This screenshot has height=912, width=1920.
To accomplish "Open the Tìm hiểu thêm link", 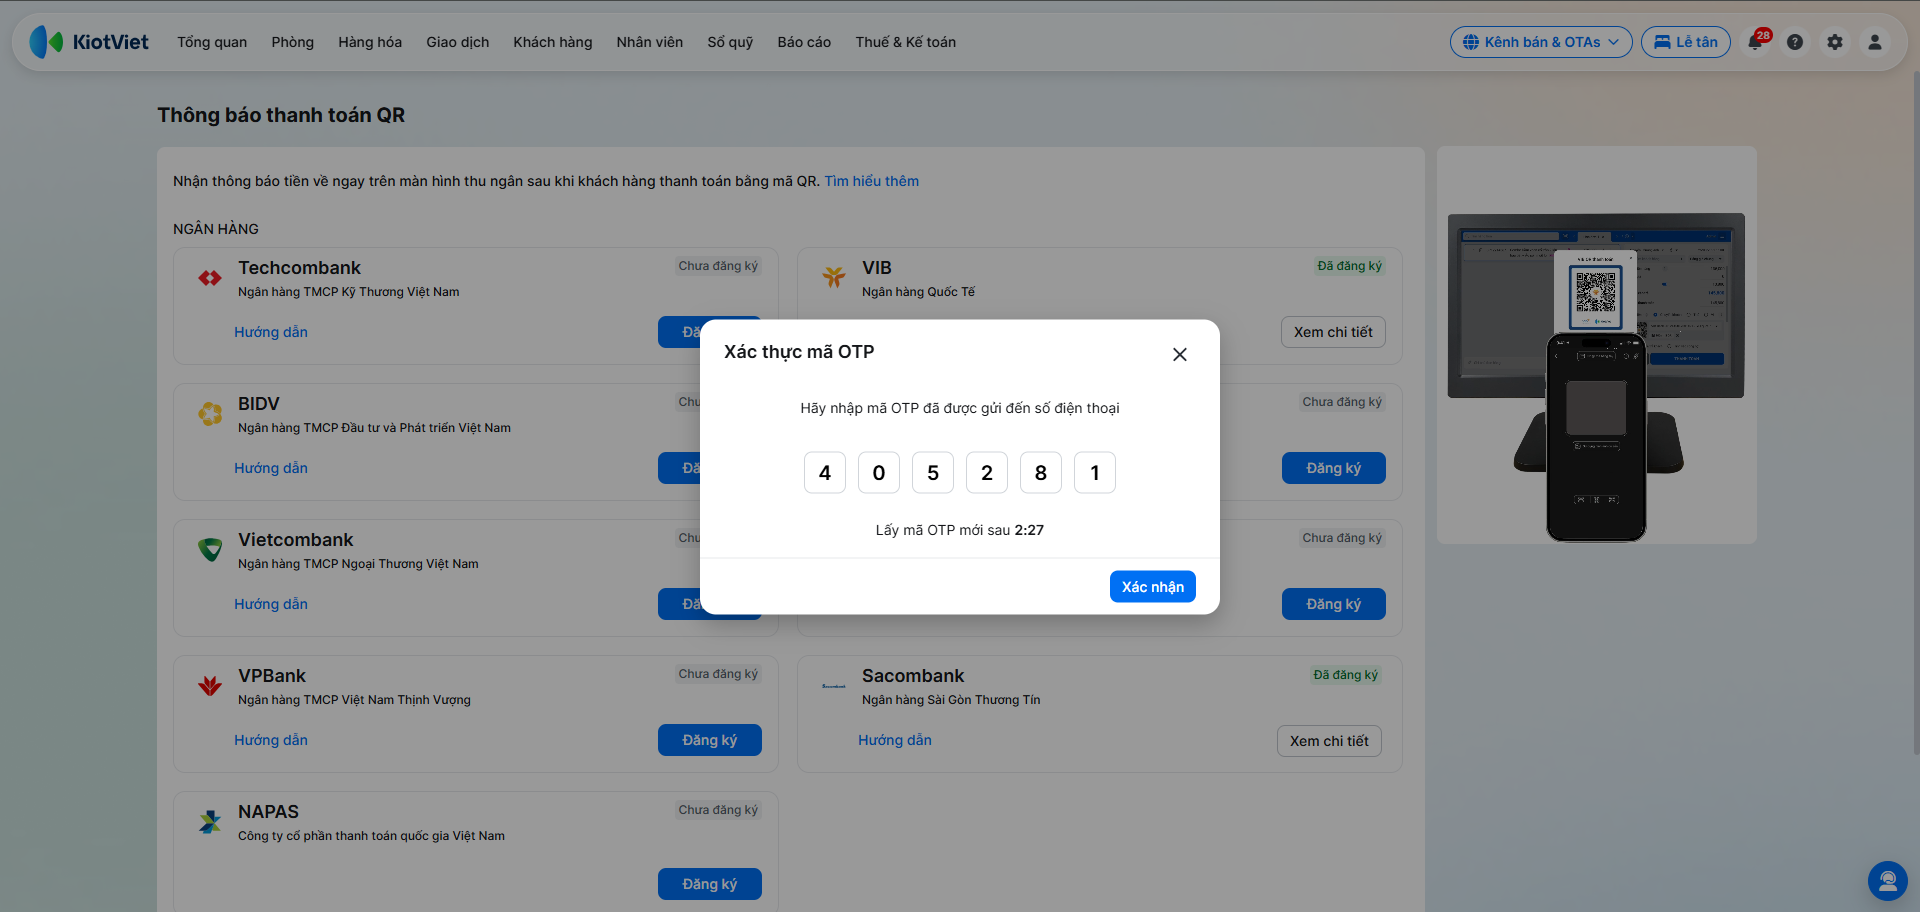I will tap(871, 181).
